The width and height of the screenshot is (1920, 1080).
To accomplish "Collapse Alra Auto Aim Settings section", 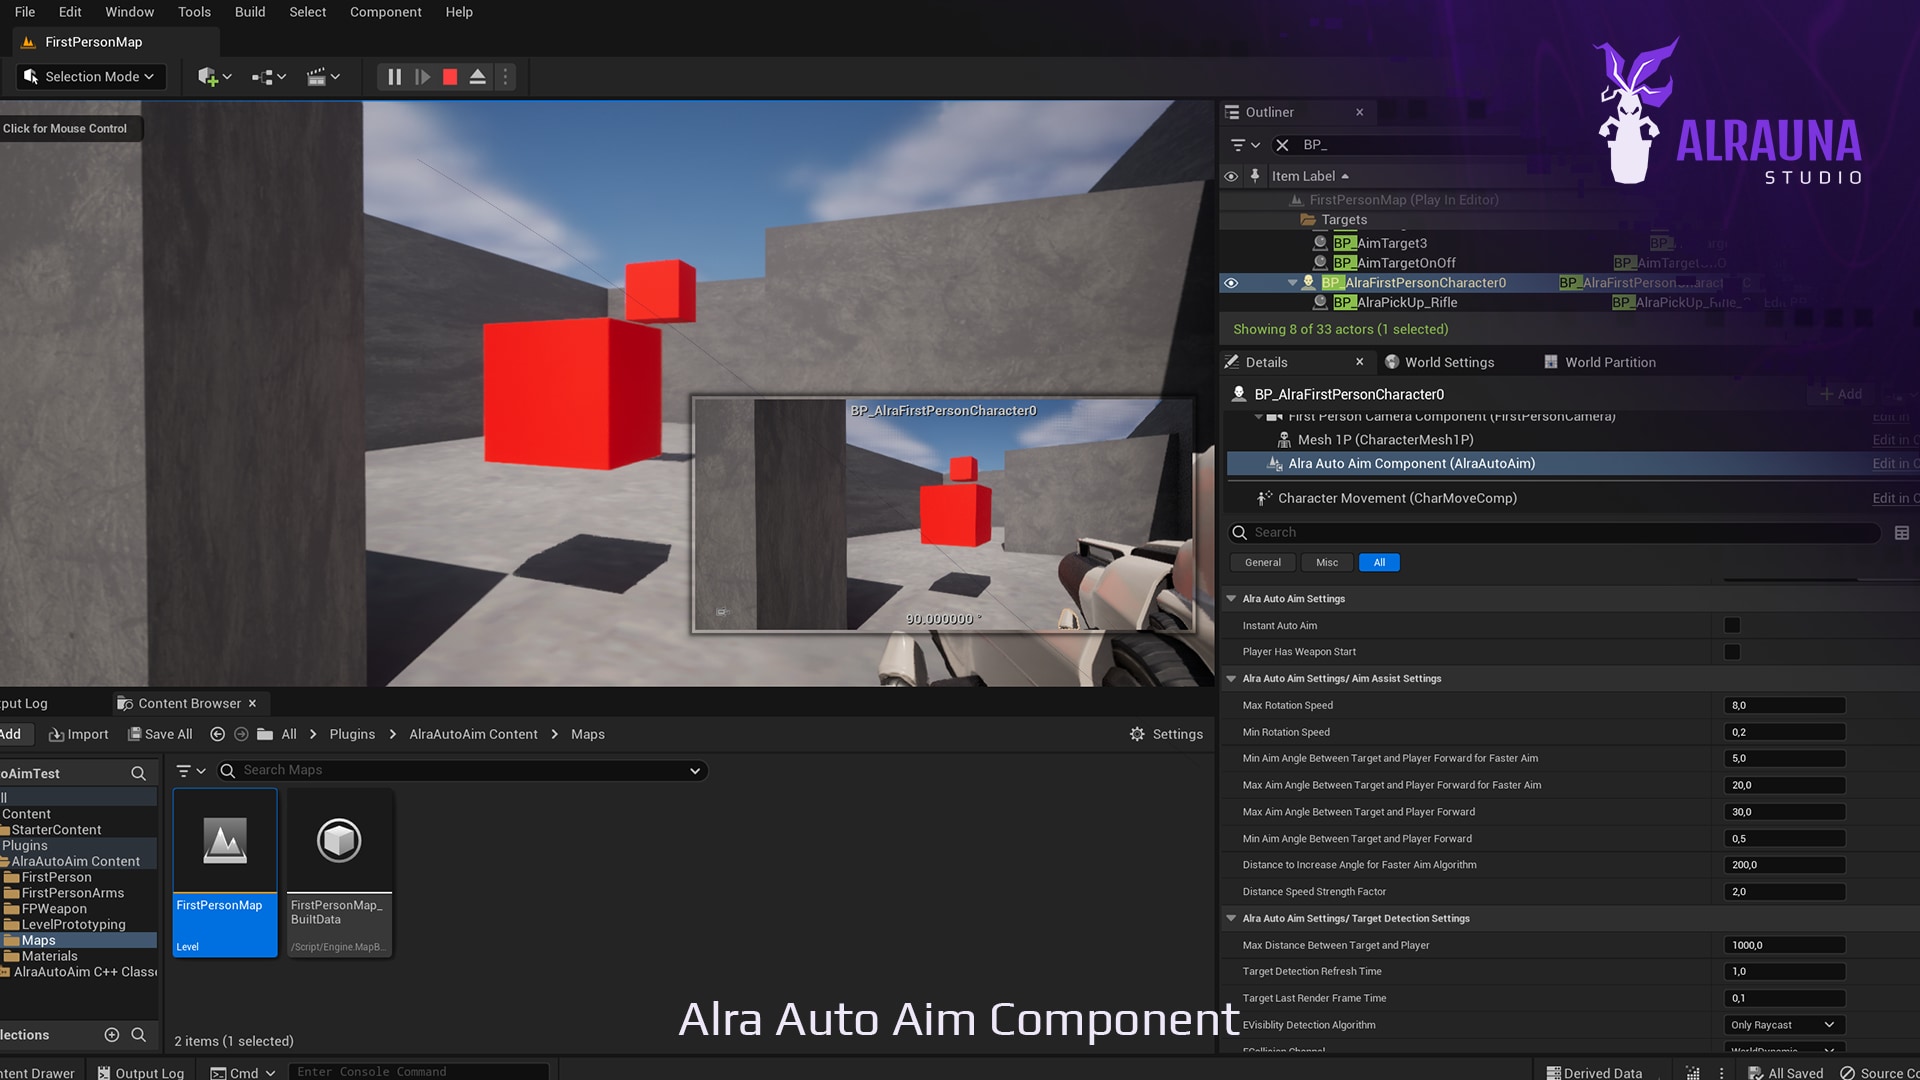I will click(x=1231, y=599).
